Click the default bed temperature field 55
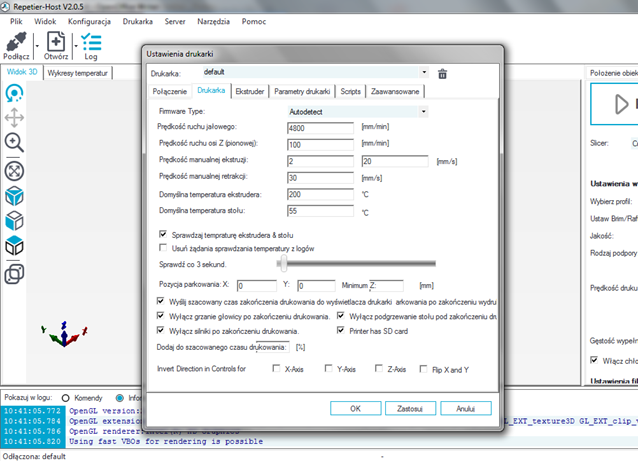 [320, 211]
